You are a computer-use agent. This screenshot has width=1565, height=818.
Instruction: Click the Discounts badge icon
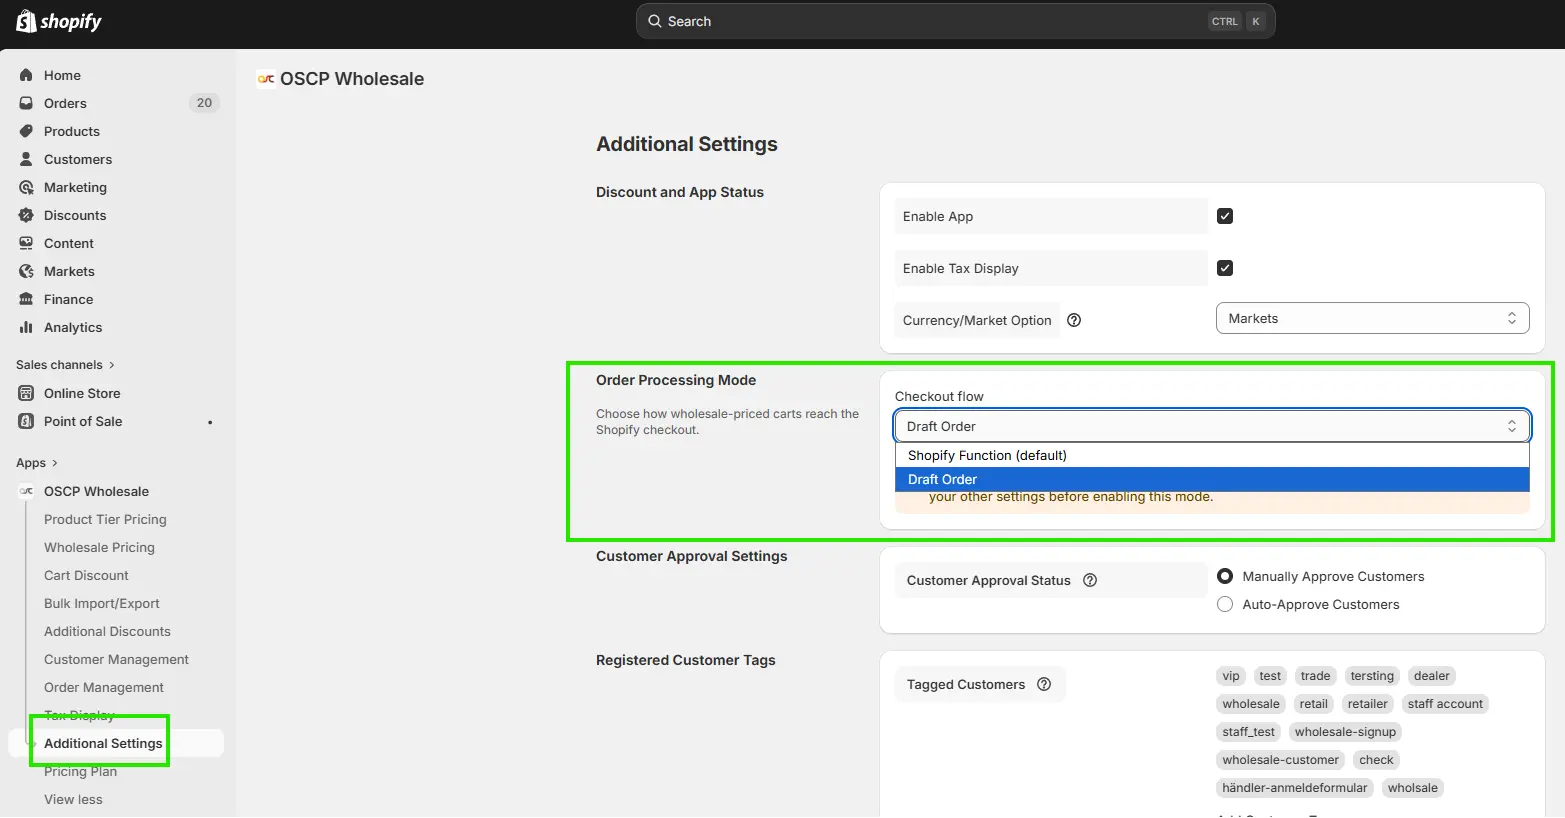tap(26, 215)
